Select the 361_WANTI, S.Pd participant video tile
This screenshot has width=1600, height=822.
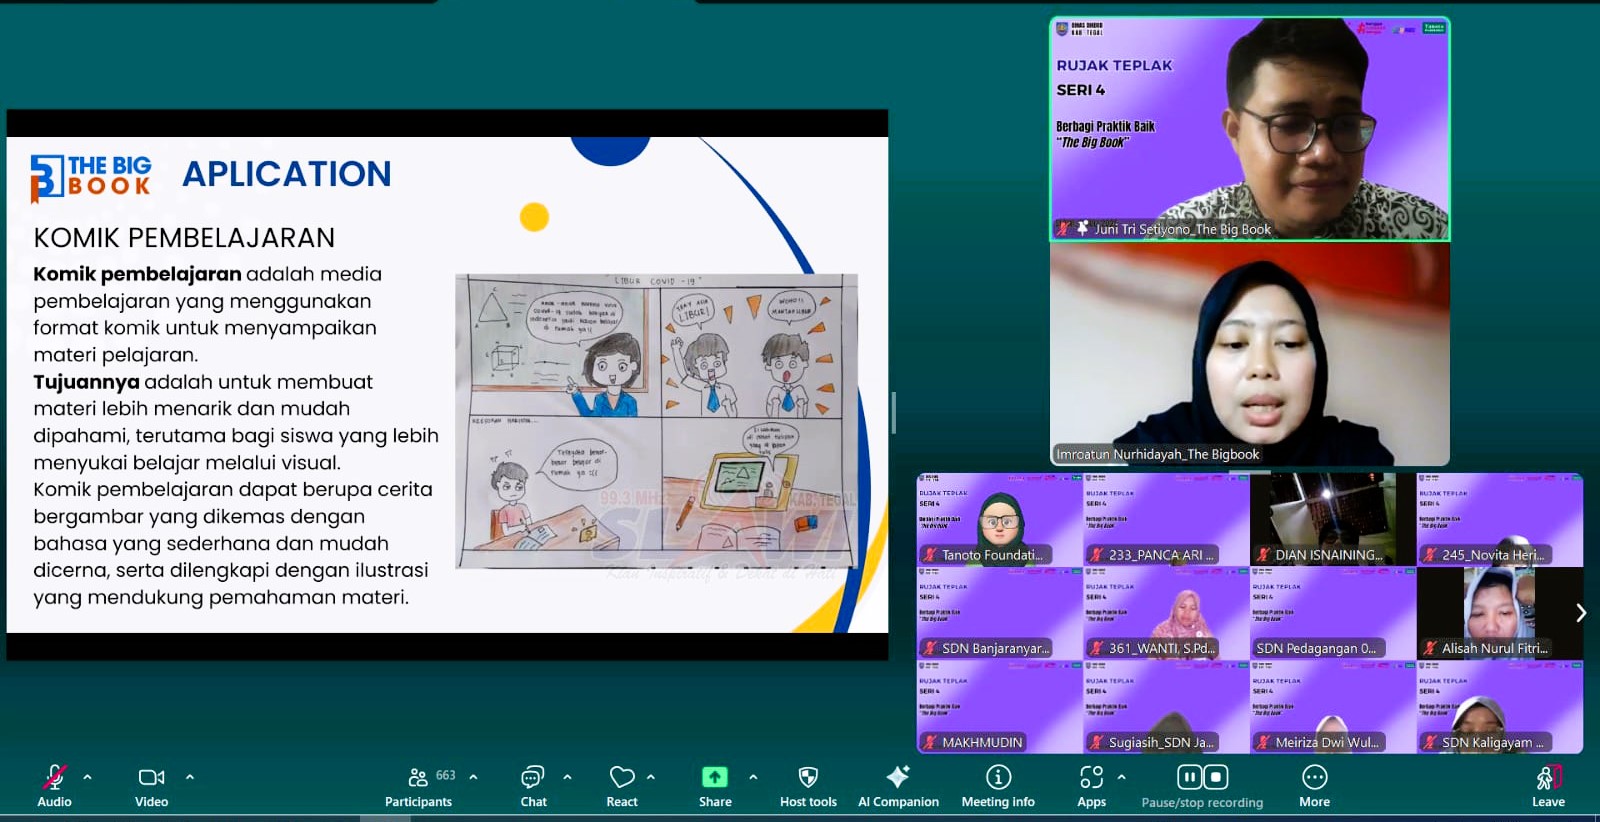pyautogui.click(x=1166, y=613)
